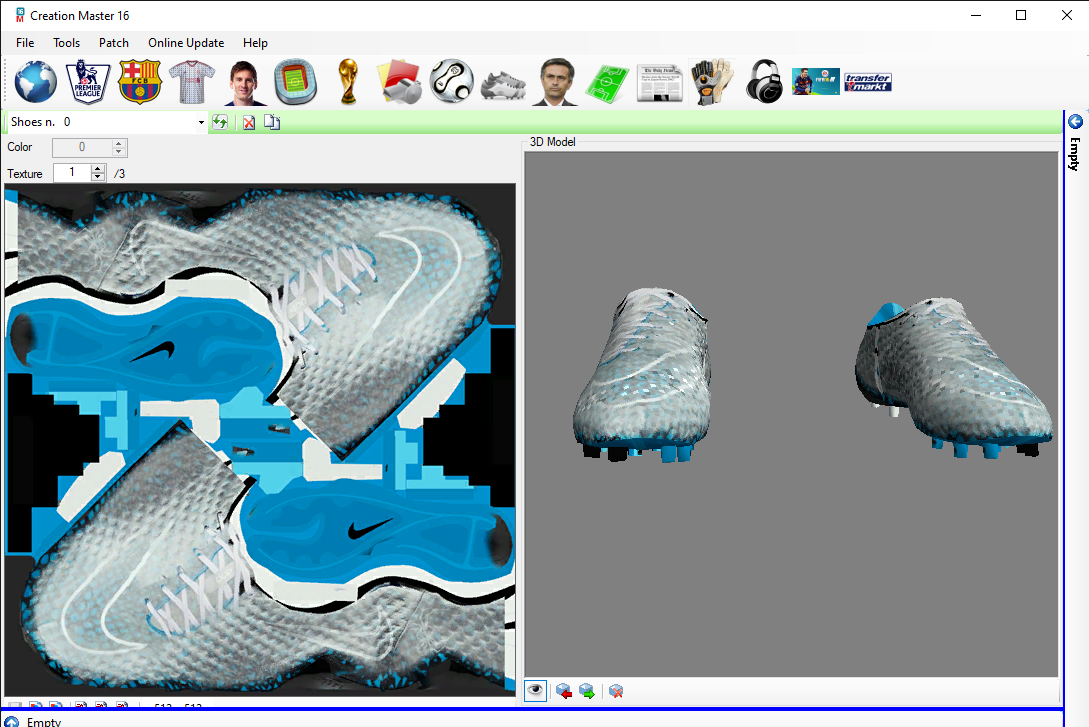Decrease the Texture number with the down arrow
1089x727 pixels.
(x=98, y=177)
